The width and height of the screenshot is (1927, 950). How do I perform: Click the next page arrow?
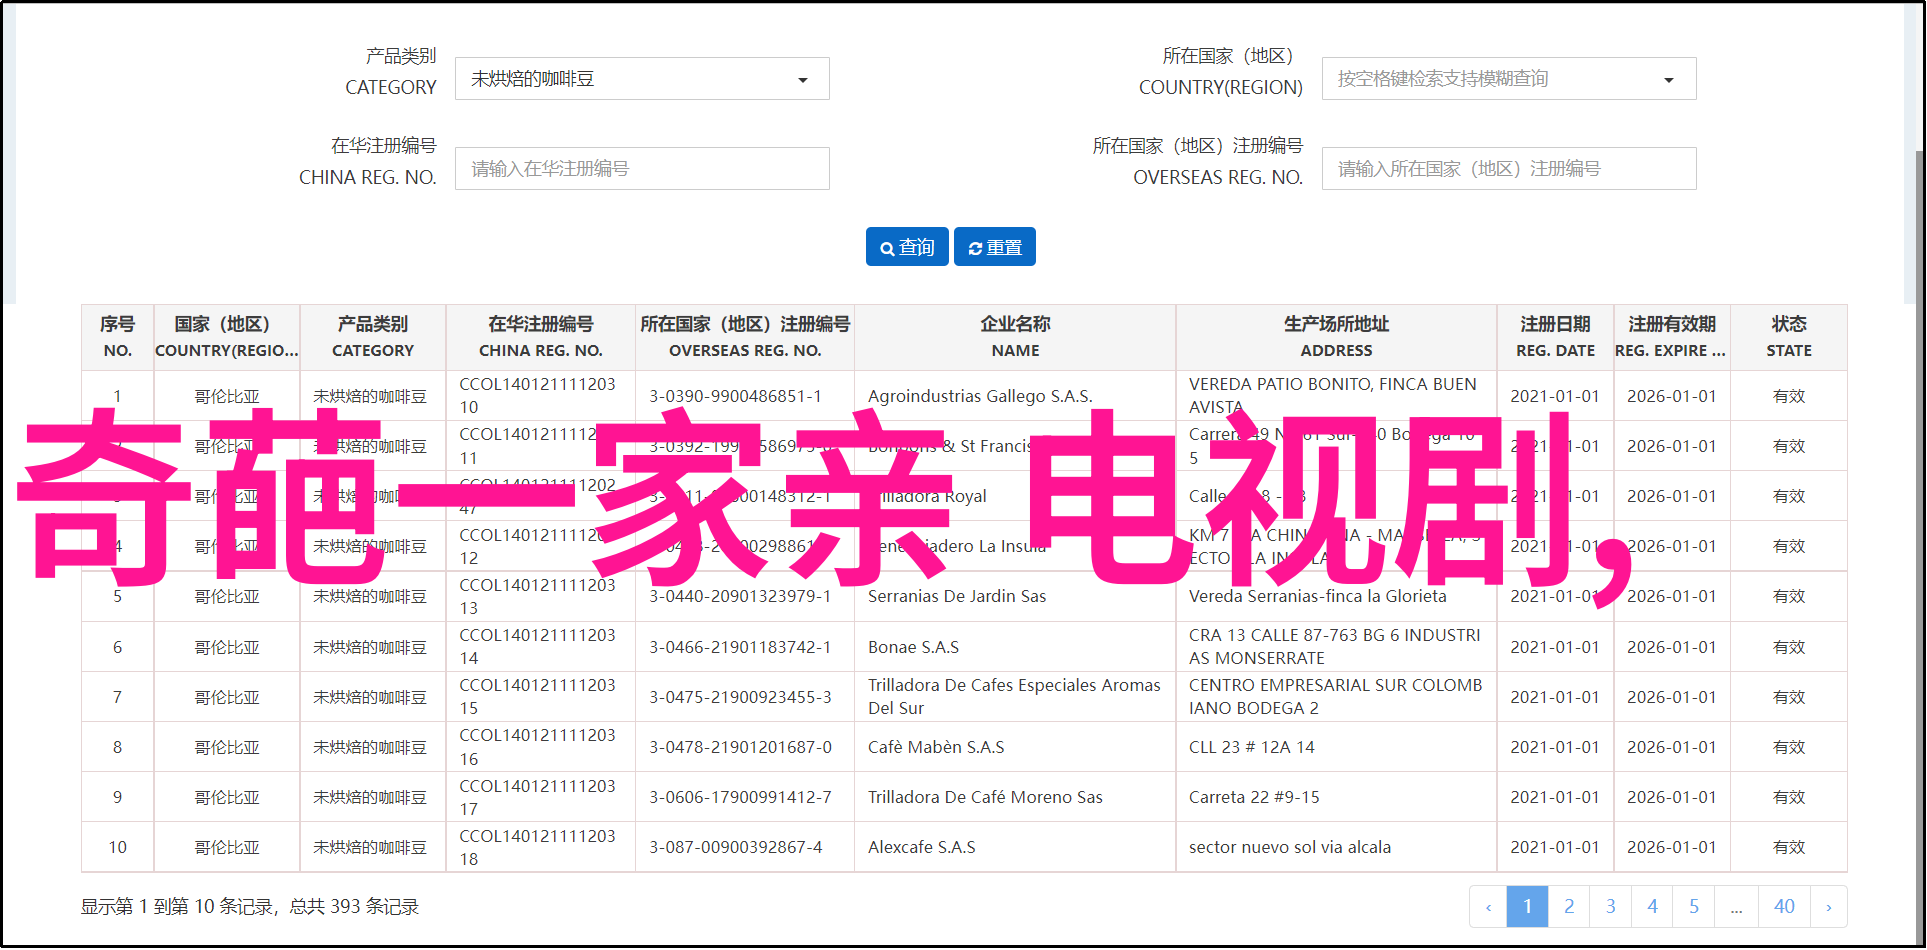1828,907
